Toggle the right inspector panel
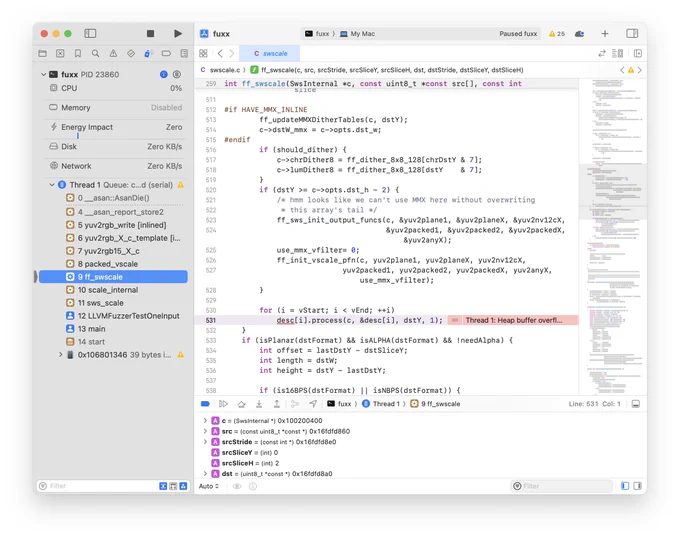This screenshot has height=538, width=680. pyautogui.click(x=632, y=33)
